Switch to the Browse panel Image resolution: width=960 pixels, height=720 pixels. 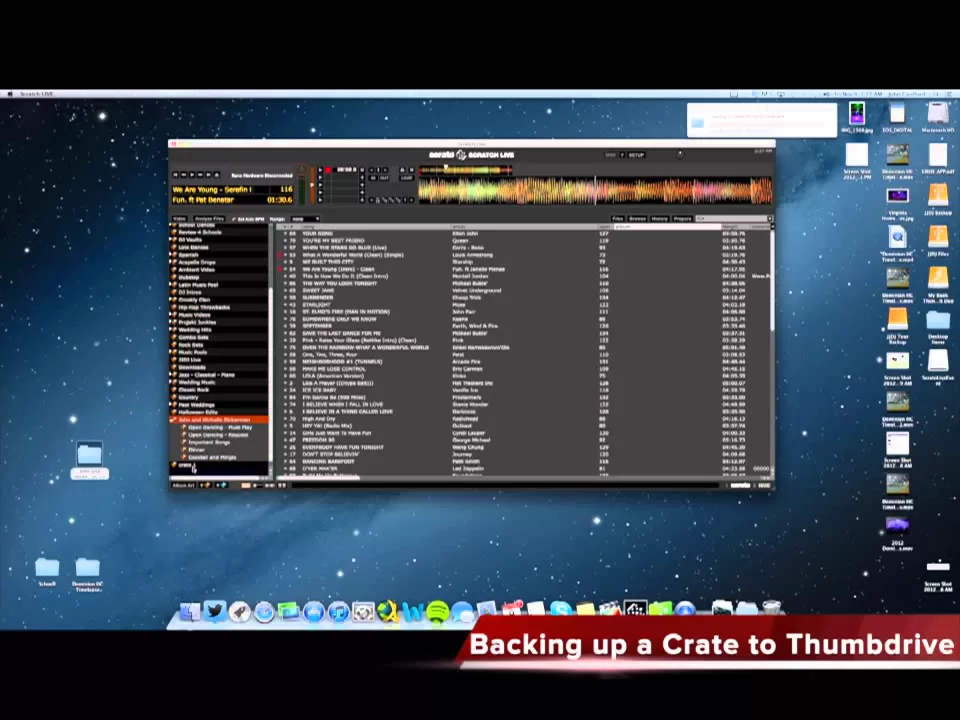[637, 219]
